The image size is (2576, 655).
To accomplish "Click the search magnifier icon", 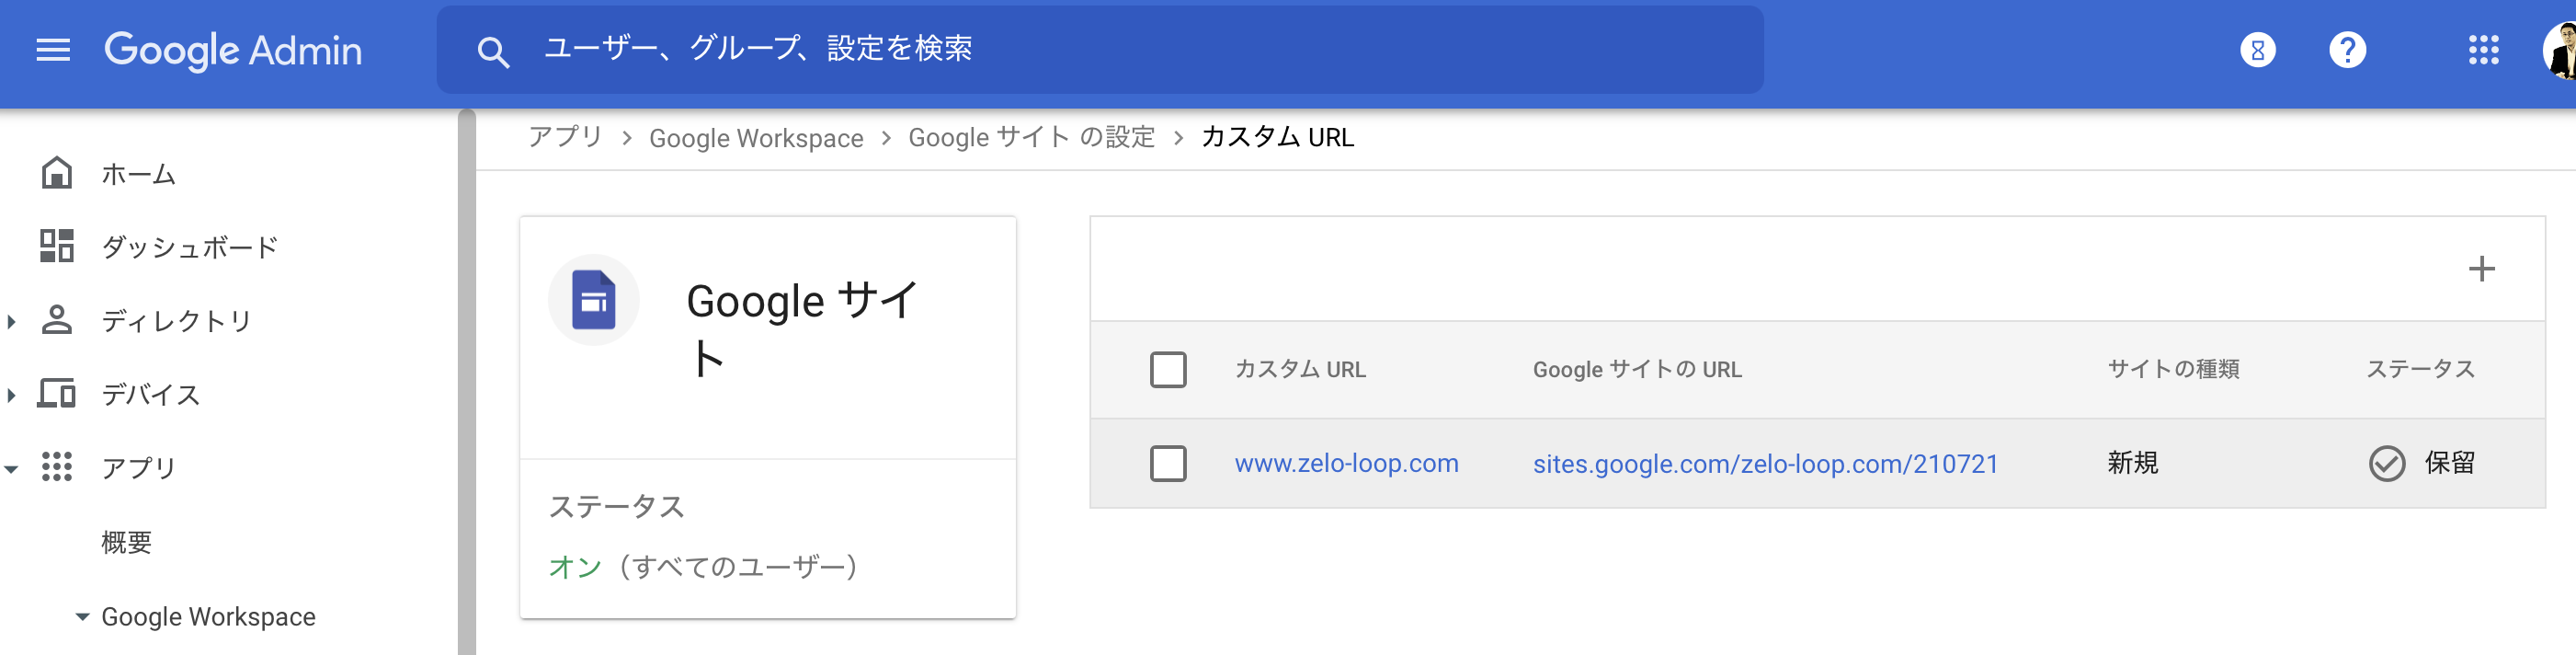I will [x=493, y=51].
